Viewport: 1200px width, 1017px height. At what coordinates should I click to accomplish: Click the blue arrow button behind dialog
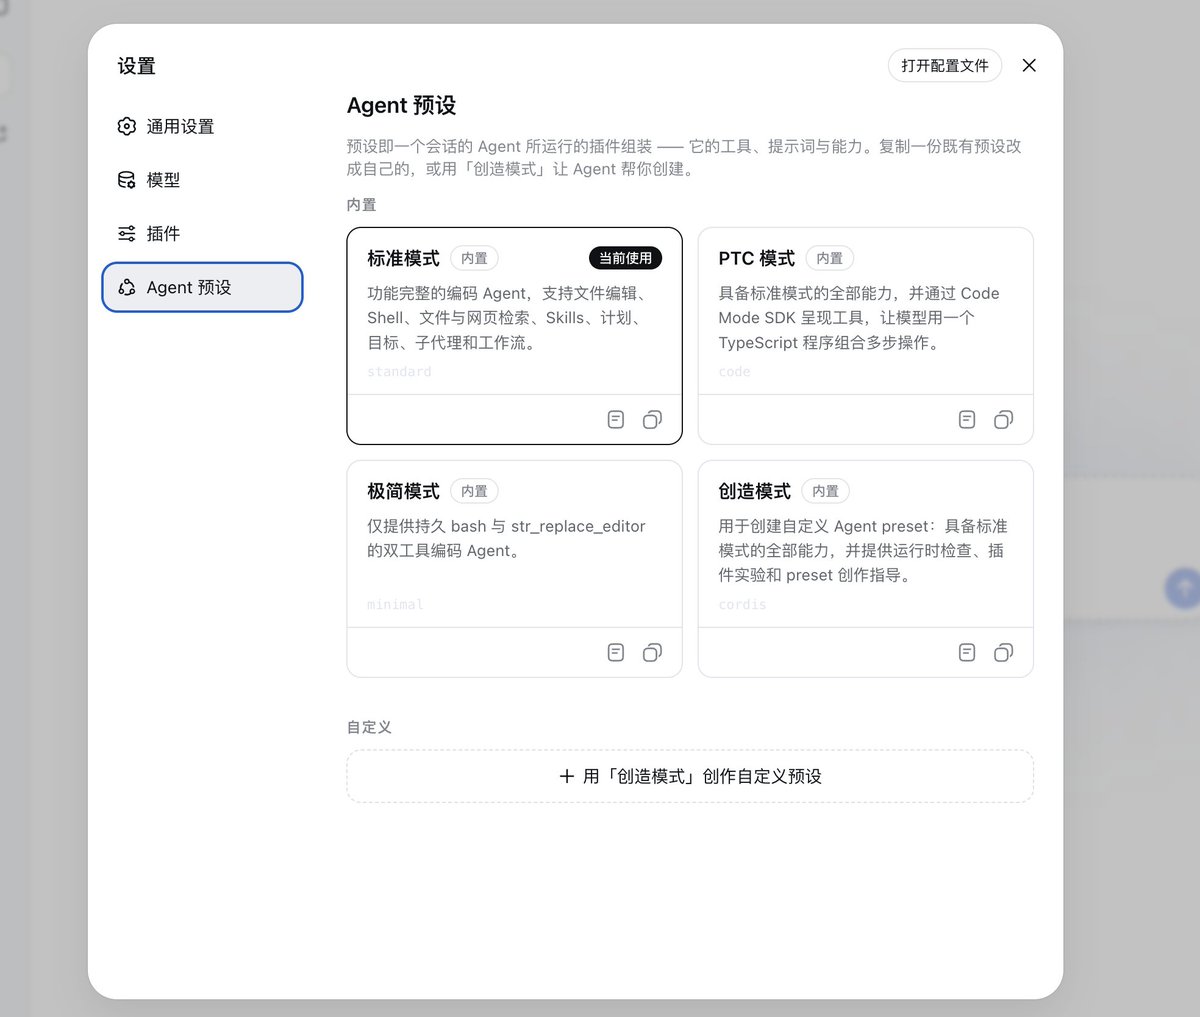coord(1183,588)
